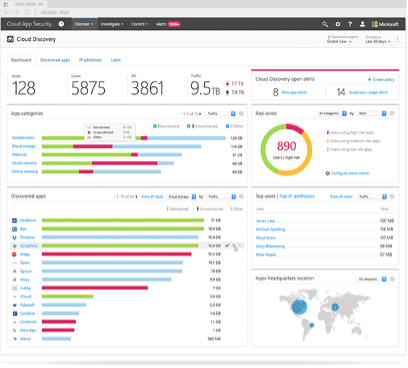Open Traffic dropdown in Top users panel
Screen dimensions: 408x368
(x=372, y=197)
